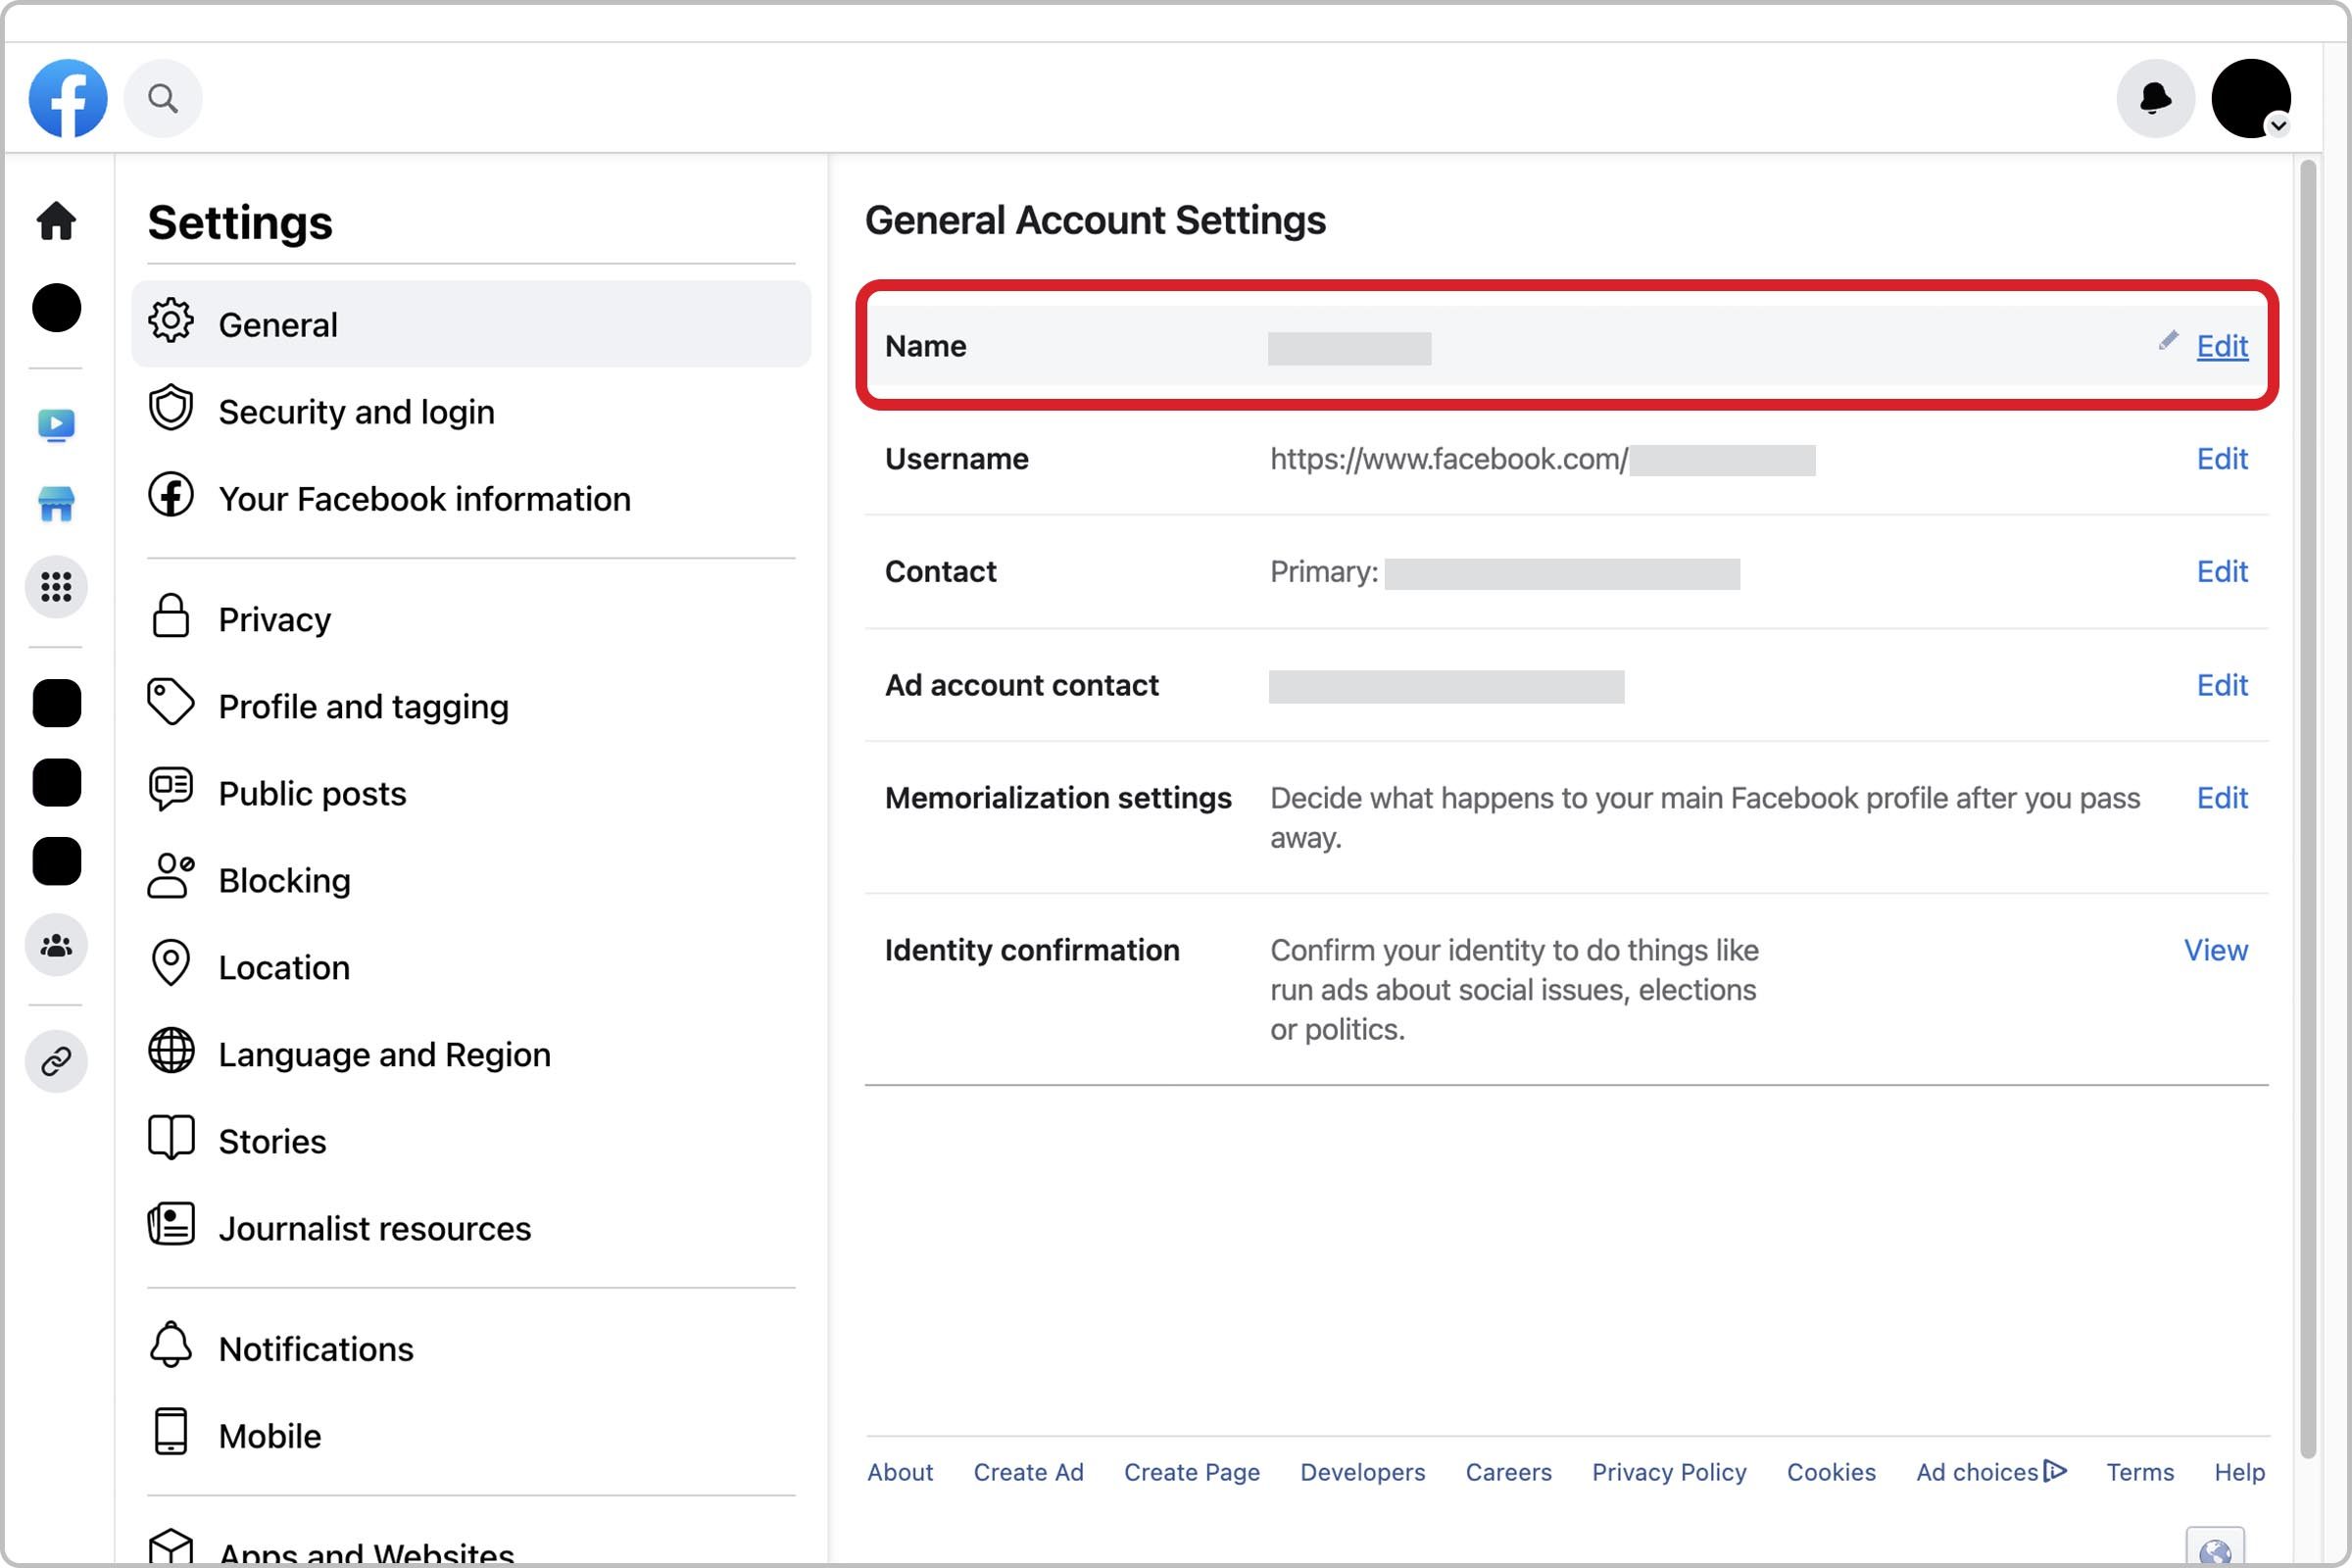This screenshot has width=2352, height=1568.
Task: Open Security and login settings
Action: coord(471,411)
